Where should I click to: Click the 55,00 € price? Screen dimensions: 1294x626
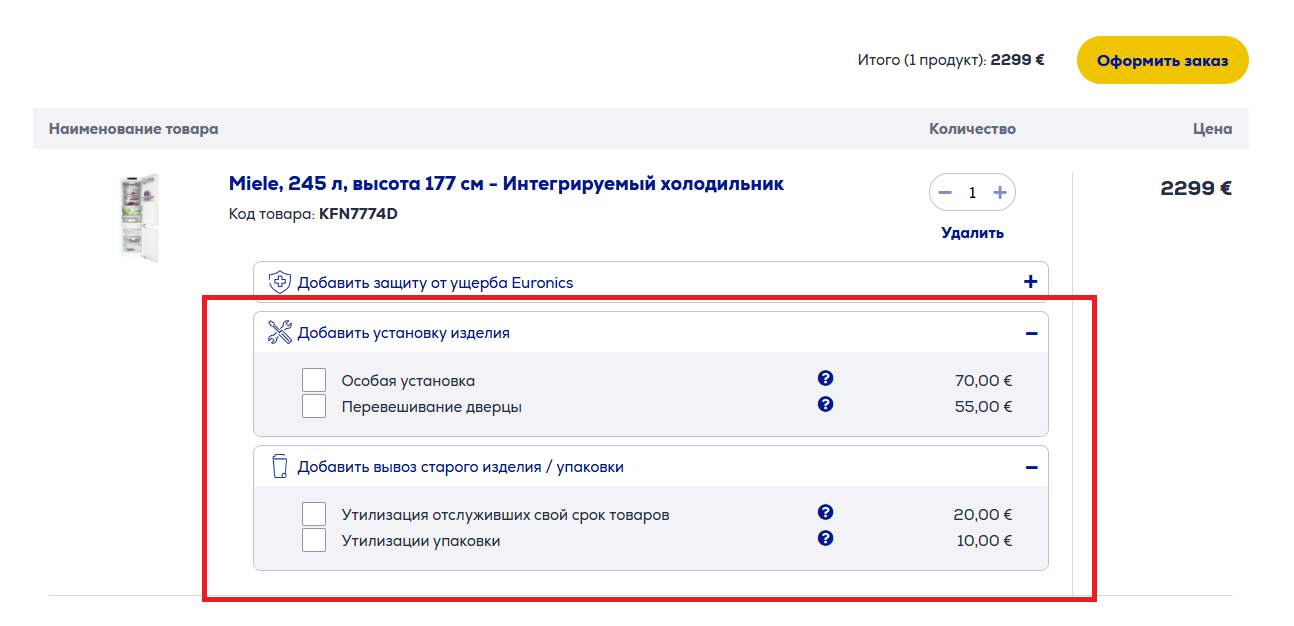point(983,407)
